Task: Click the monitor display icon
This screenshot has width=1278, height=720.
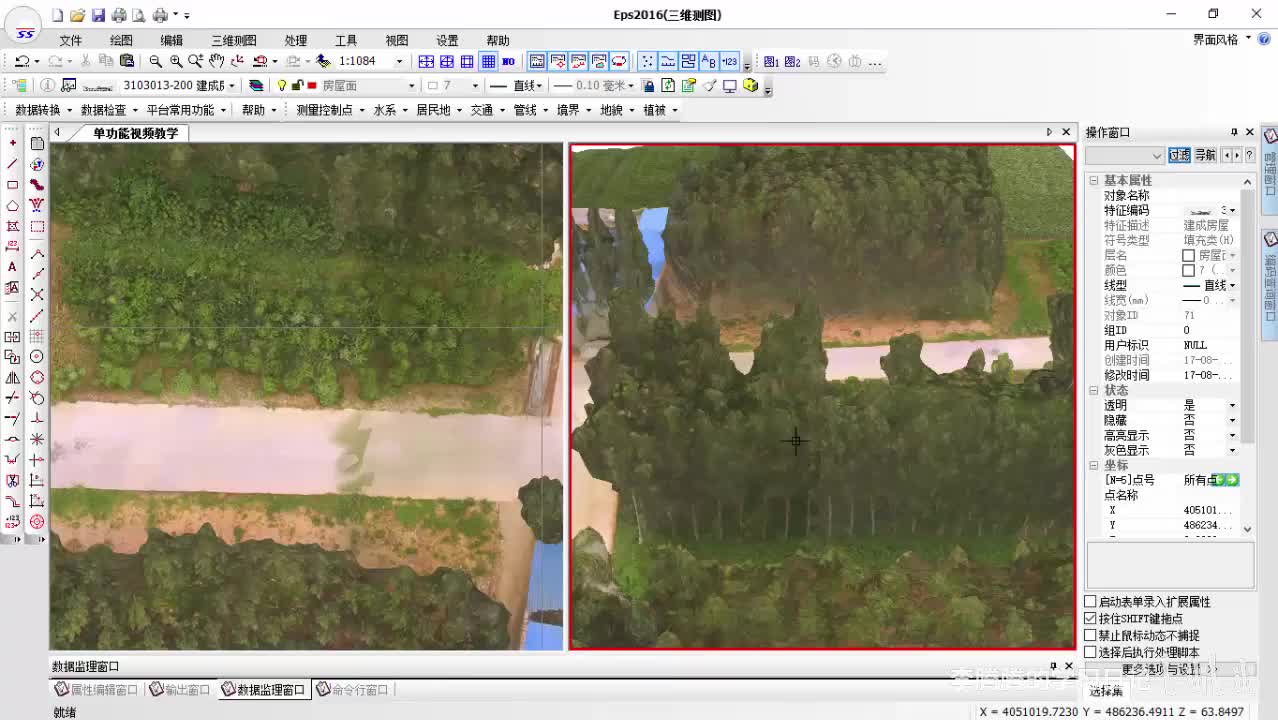Action: [730, 86]
